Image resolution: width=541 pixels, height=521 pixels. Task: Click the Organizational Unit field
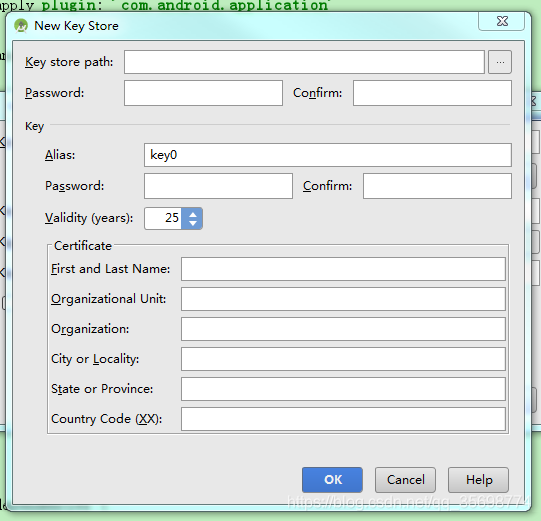coord(343,299)
